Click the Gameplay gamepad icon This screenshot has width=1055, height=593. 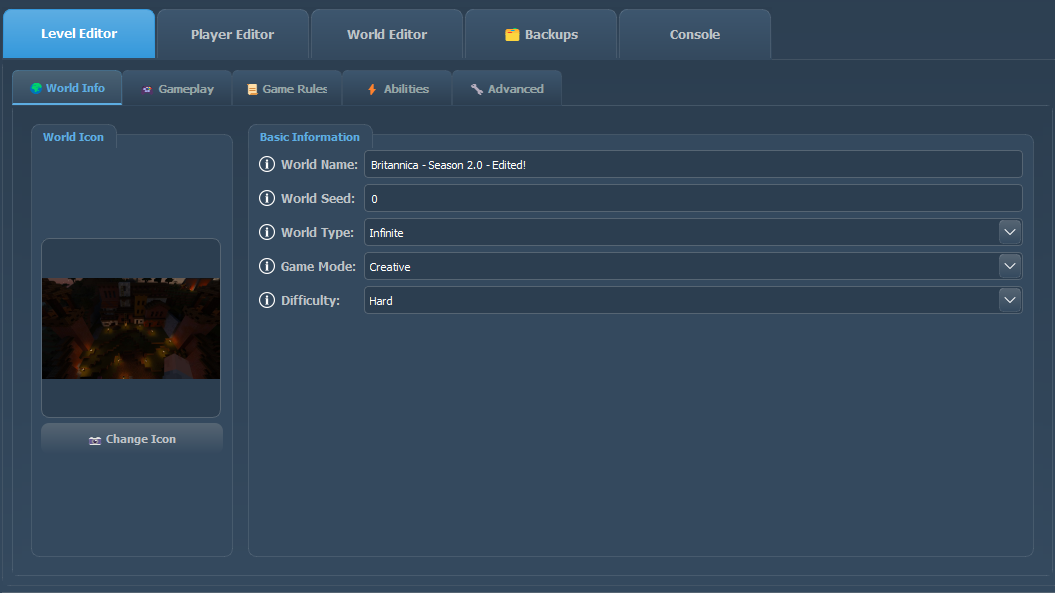point(146,89)
